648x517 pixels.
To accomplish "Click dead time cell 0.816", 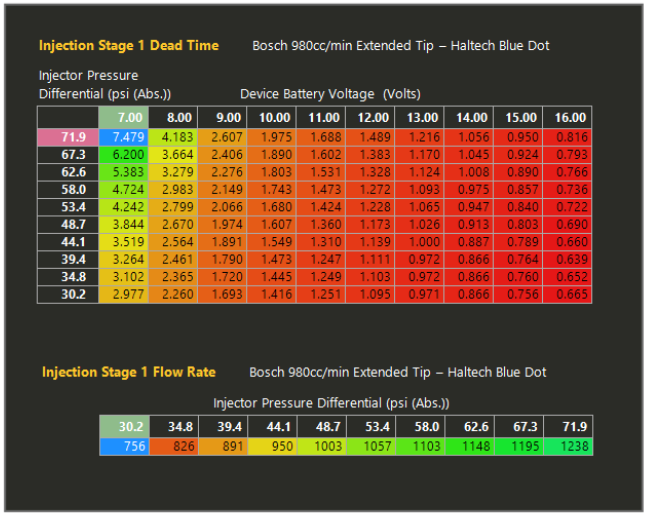I will click(x=567, y=137).
